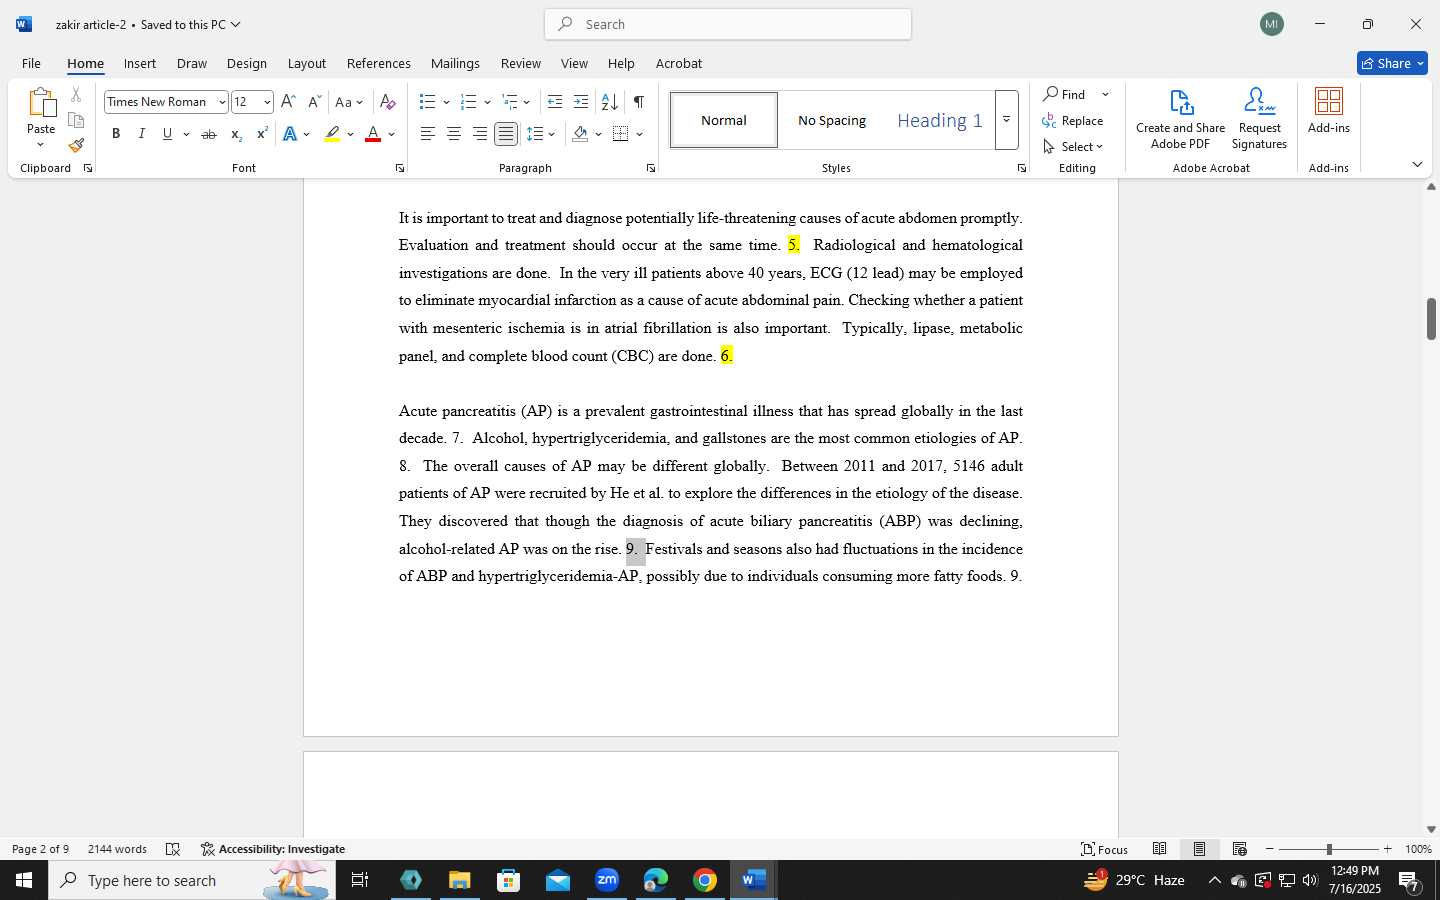
Task: Open the References tab
Action: click(x=379, y=63)
